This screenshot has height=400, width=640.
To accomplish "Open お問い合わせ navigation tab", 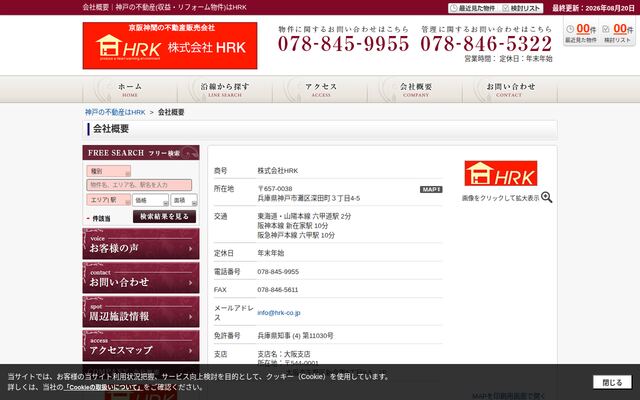I will 510,89.
